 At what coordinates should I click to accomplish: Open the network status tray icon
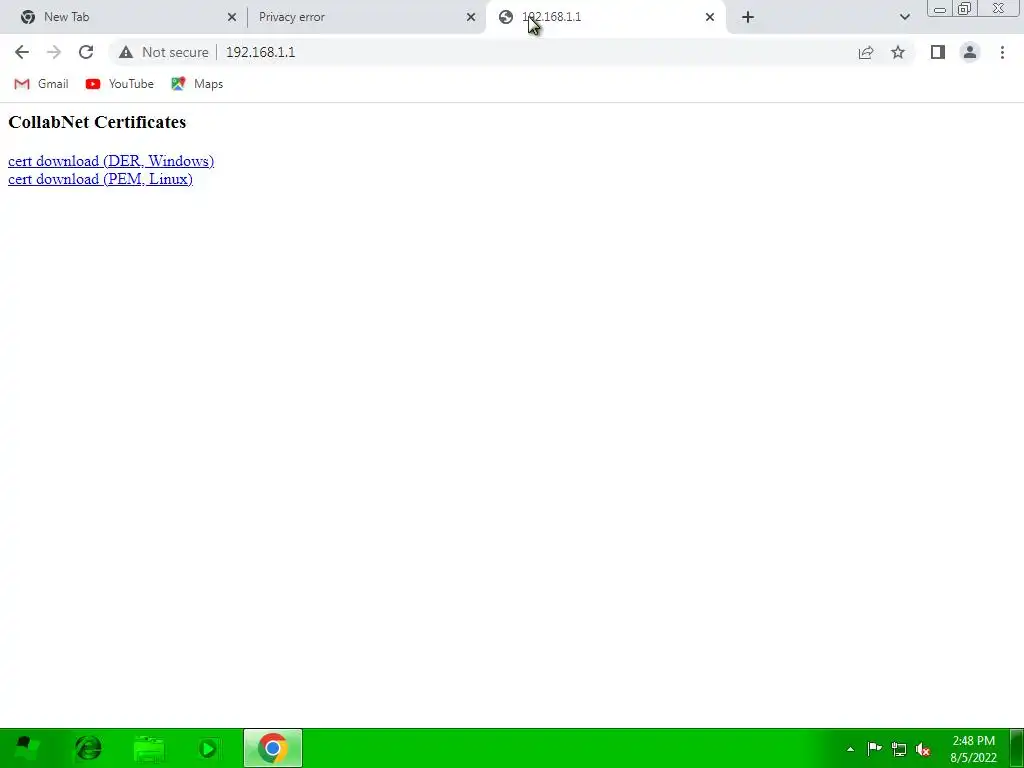point(899,749)
